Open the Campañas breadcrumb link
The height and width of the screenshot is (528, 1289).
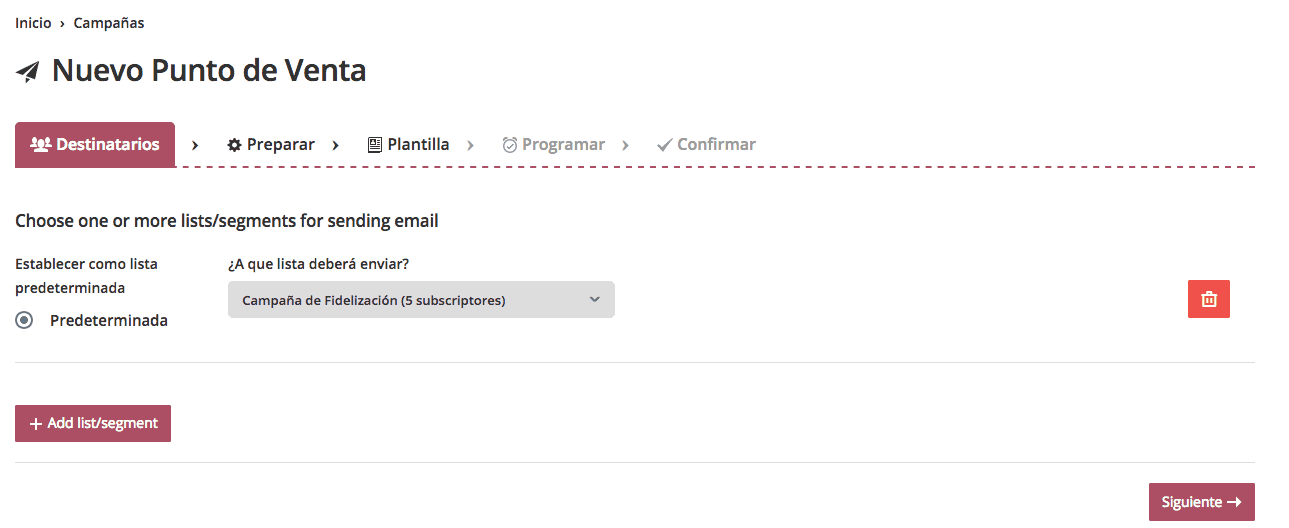[x=109, y=23]
